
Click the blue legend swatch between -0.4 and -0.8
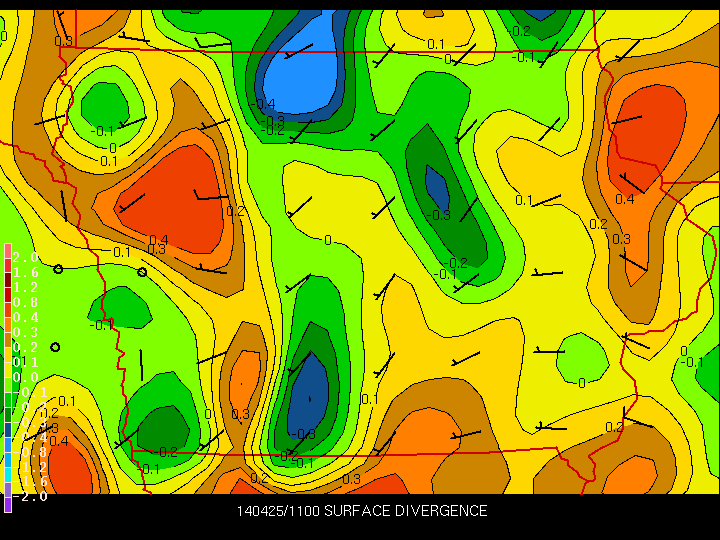8,444
